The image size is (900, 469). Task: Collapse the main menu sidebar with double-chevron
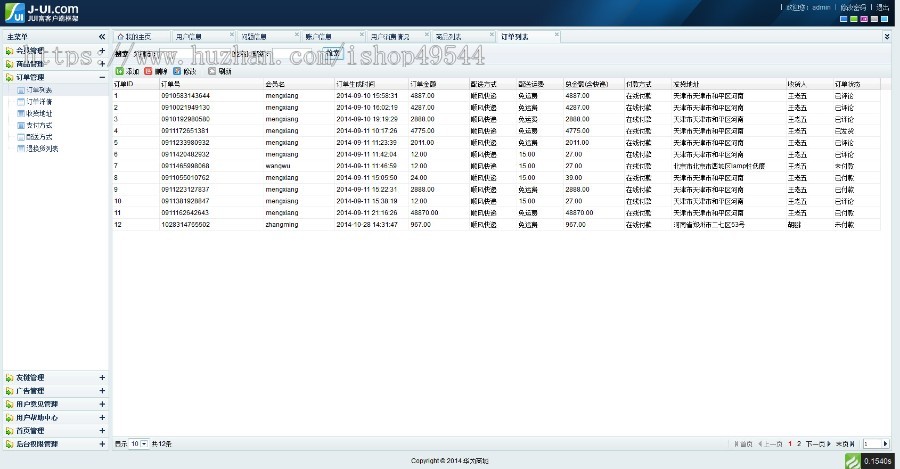click(x=102, y=37)
